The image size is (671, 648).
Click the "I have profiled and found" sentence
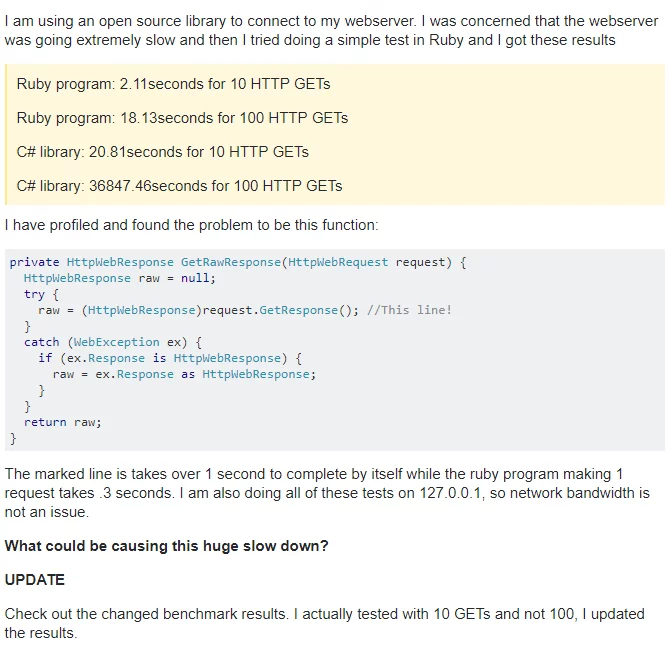[192, 225]
